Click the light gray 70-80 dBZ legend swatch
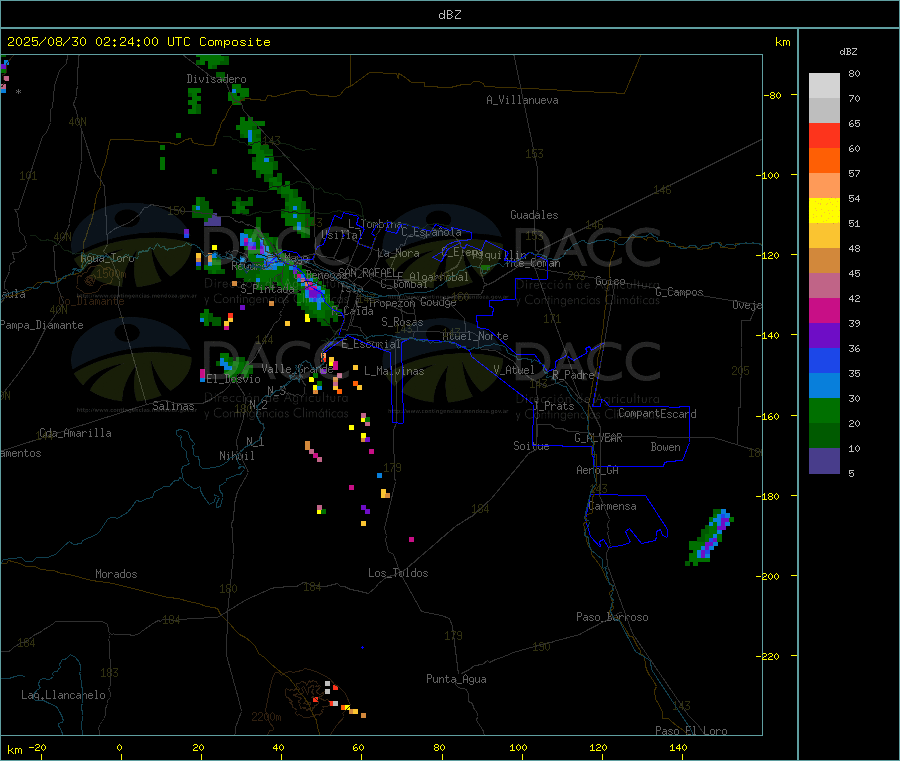 (x=824, y=86)
